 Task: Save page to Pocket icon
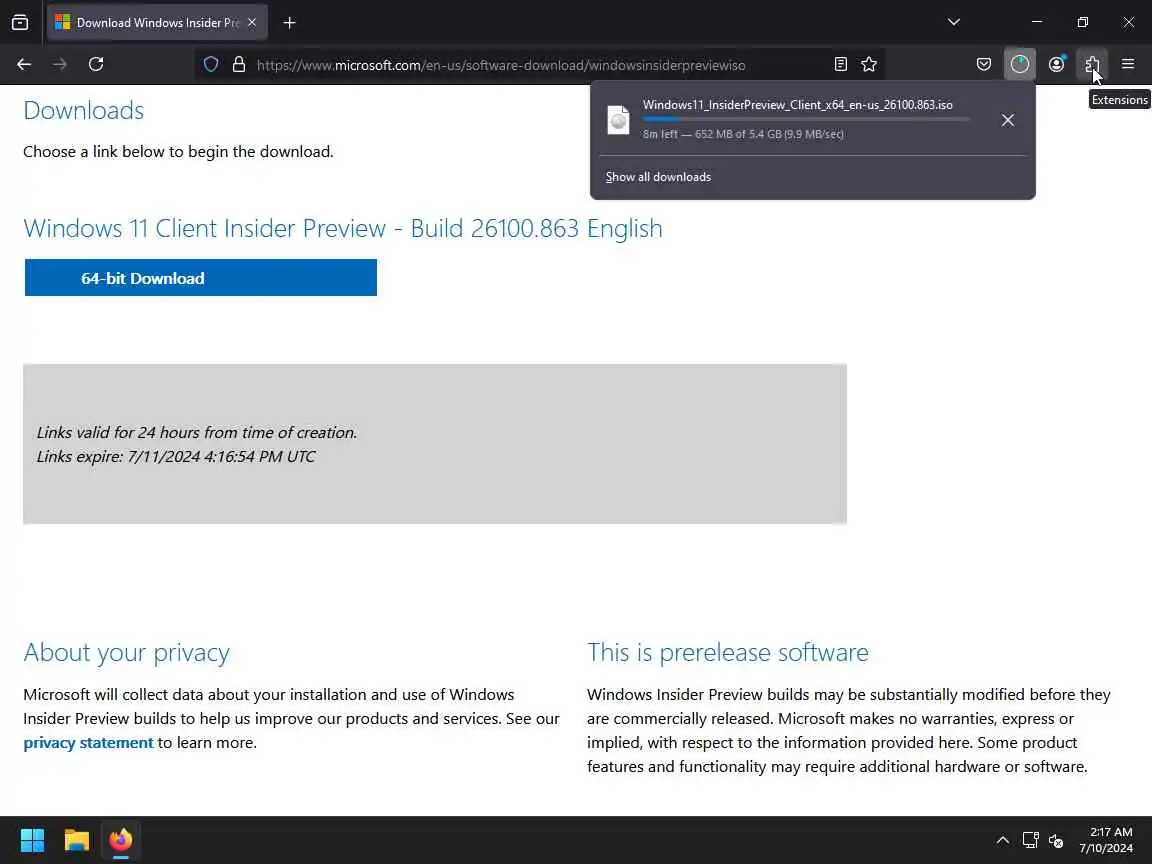pos(984,65)
